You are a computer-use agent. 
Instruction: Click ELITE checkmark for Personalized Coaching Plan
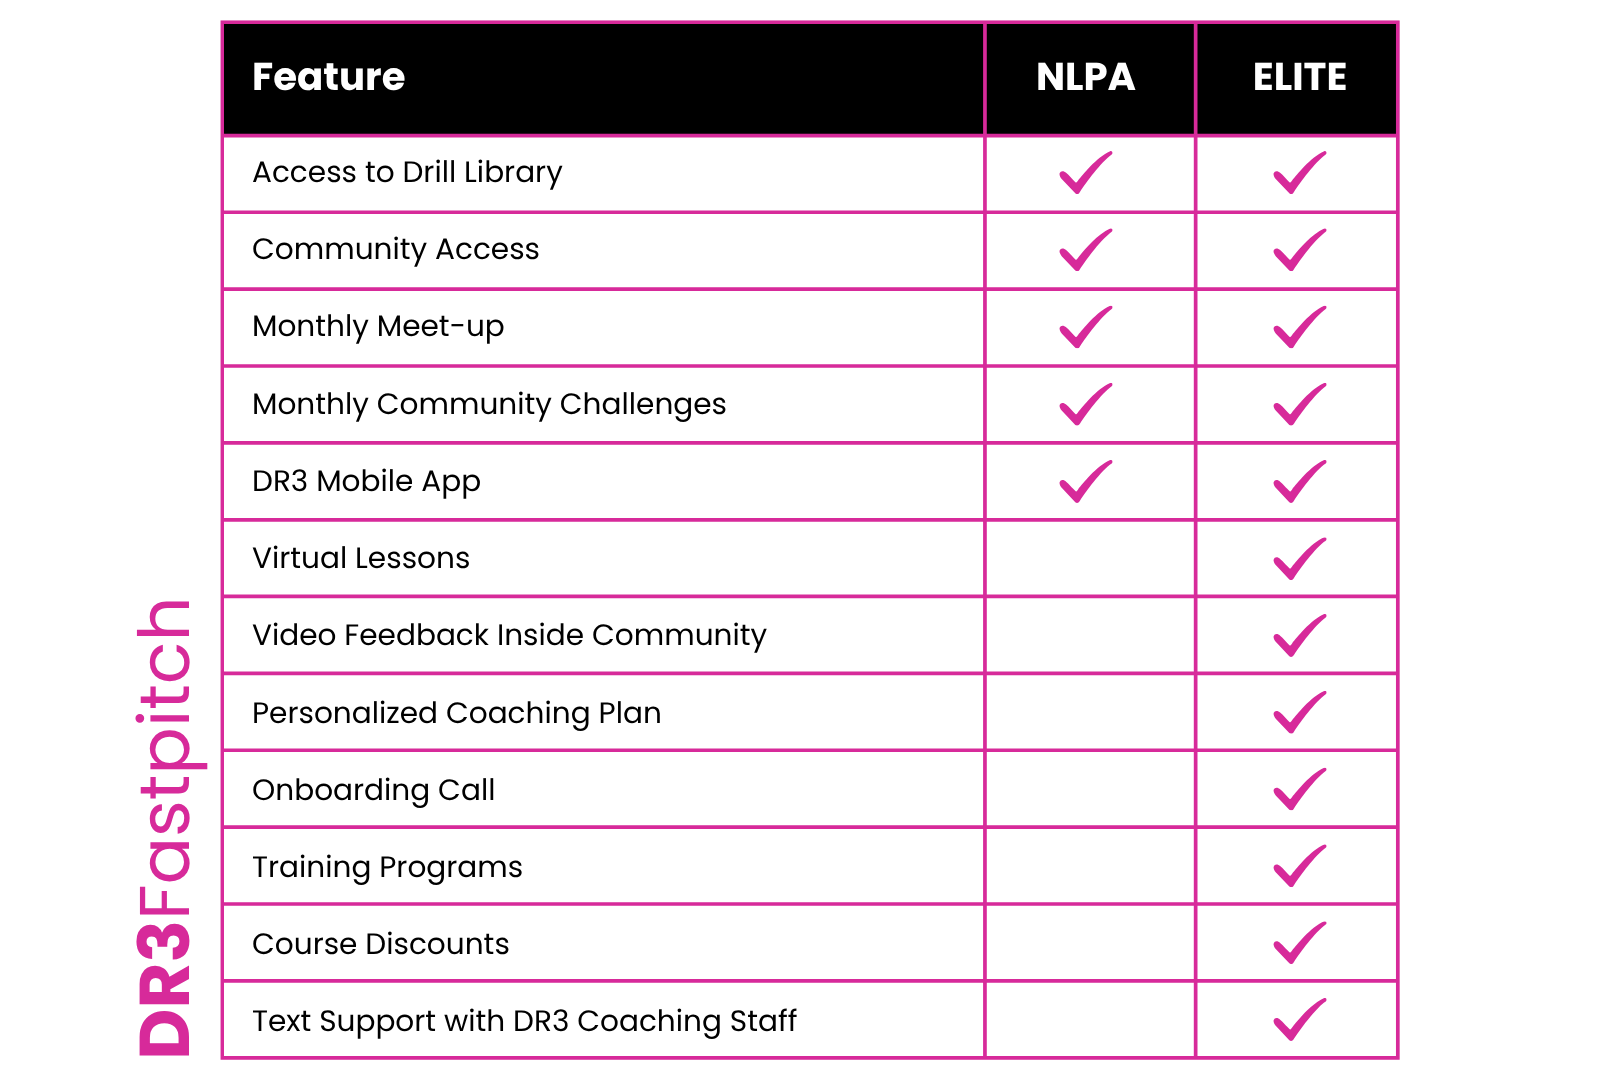click(x=1300, y=713)
